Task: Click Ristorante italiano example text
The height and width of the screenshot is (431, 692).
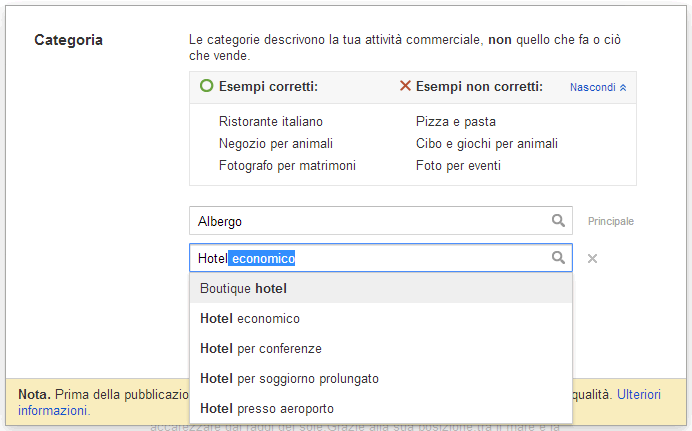Action: 270,121
